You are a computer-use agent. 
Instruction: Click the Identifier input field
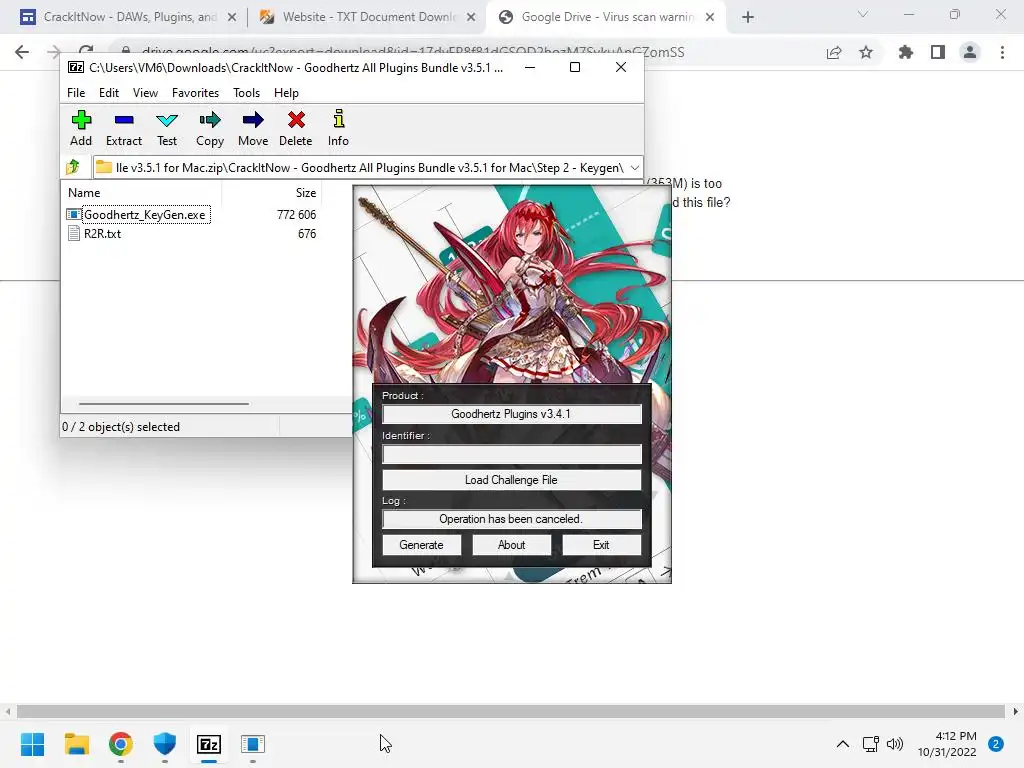click(511, 454)
